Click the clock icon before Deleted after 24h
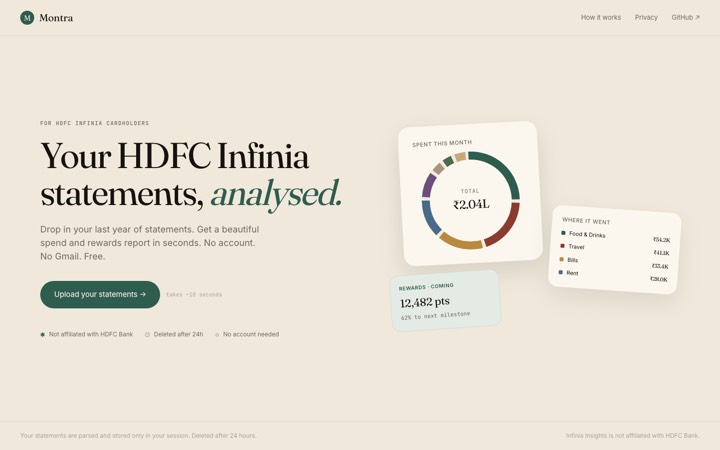The width and height of the screenshot is (720, 450). (147, 335)
